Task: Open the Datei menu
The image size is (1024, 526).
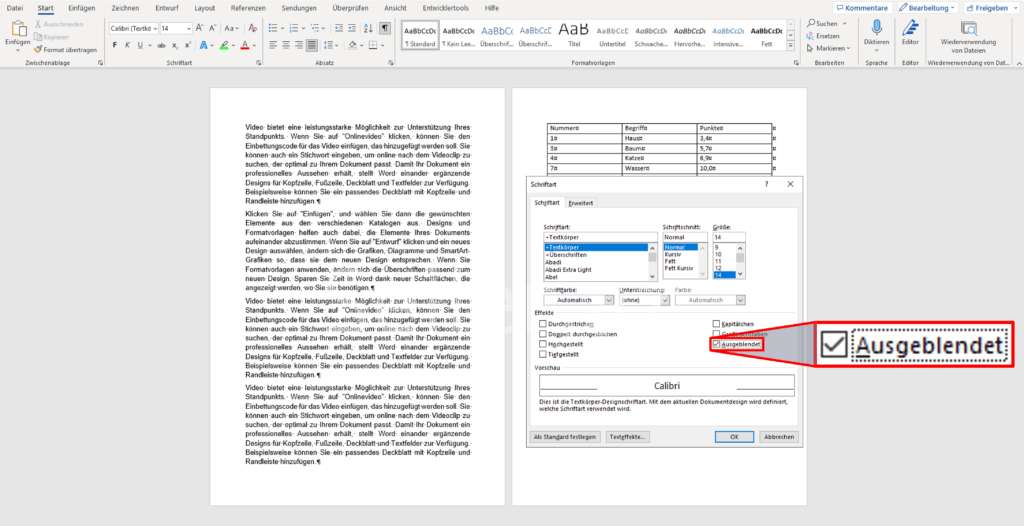Action: click(x=14, y=8)
